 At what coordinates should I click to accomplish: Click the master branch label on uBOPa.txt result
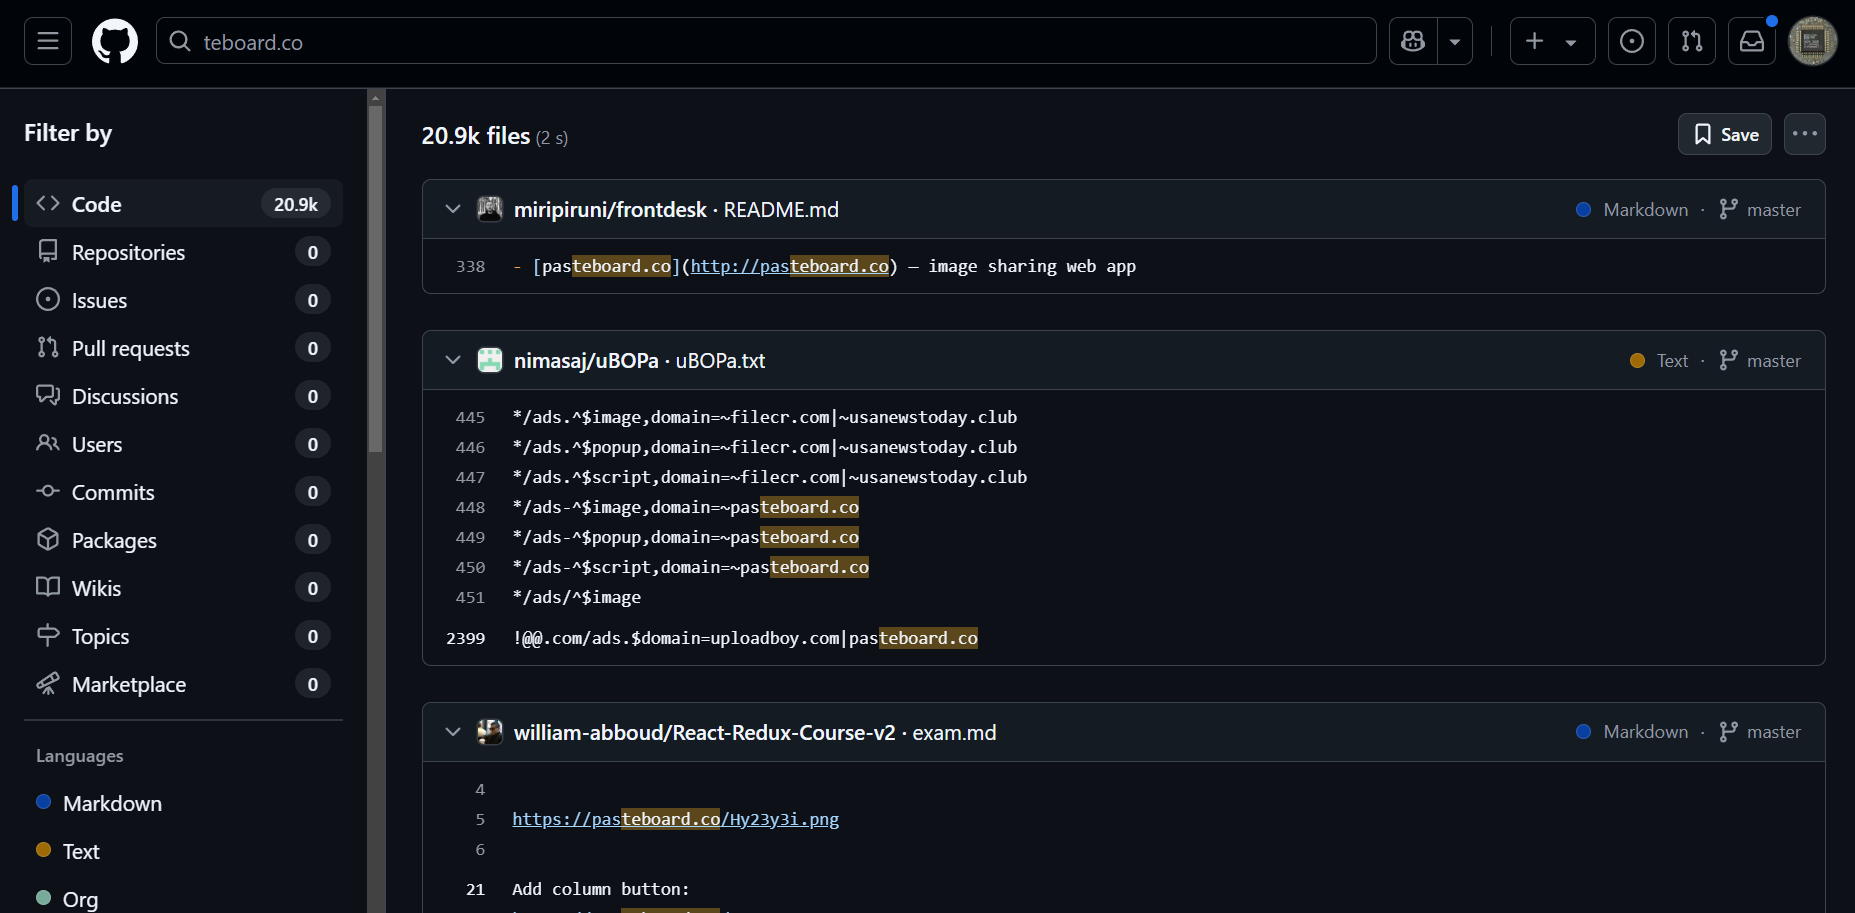click(x=1773, y=360)
